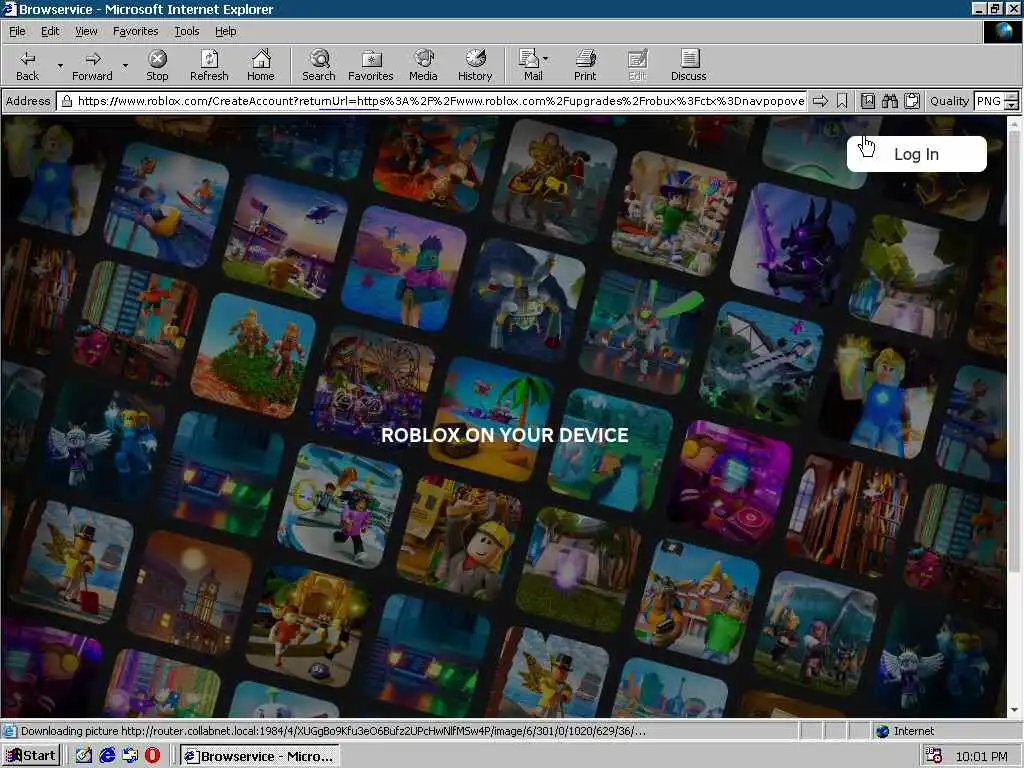The width and height of the screenshot is (1024, 768).
Task: Click the Downloading picture status bar text
Action: tap(333, 731)
